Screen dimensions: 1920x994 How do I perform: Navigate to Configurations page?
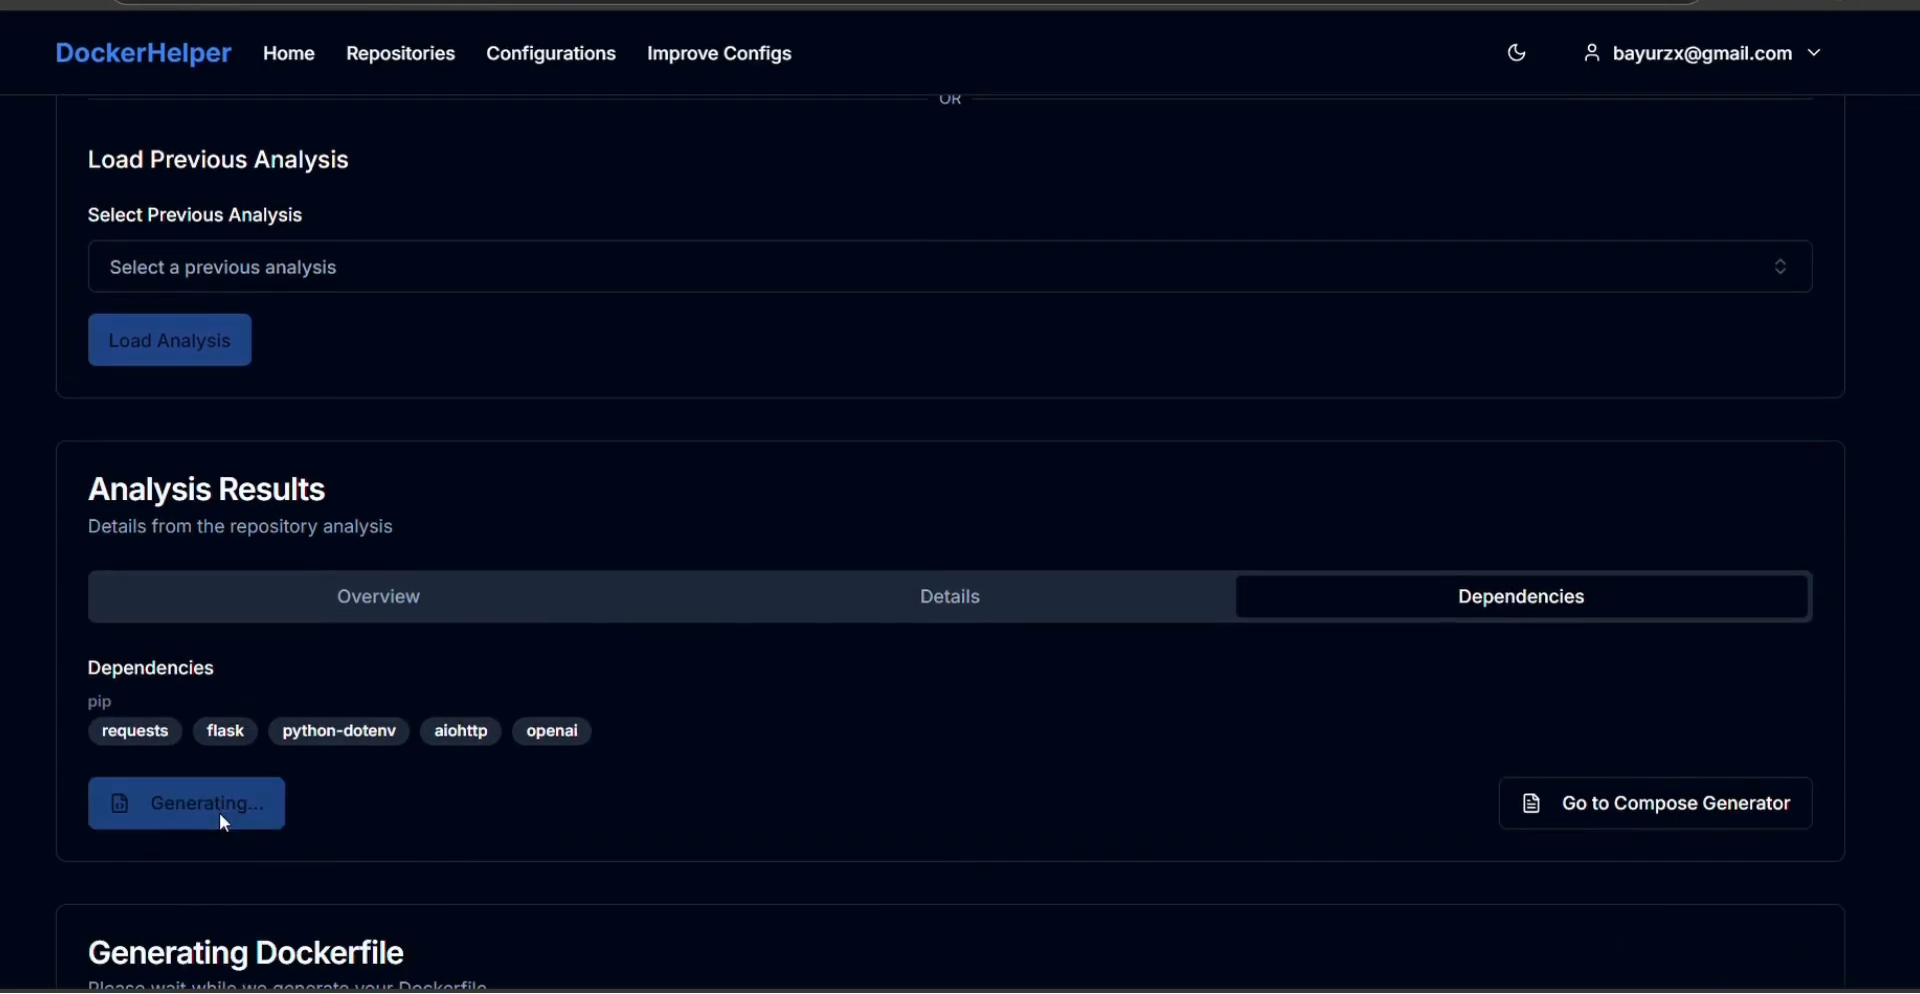(551, 54)
